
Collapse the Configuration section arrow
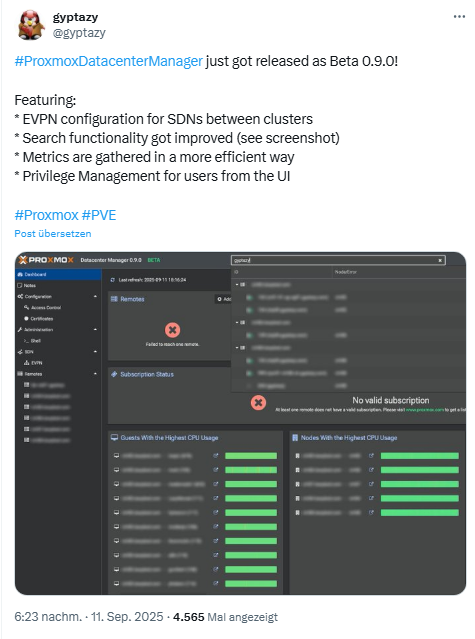(x=95, y=296)
